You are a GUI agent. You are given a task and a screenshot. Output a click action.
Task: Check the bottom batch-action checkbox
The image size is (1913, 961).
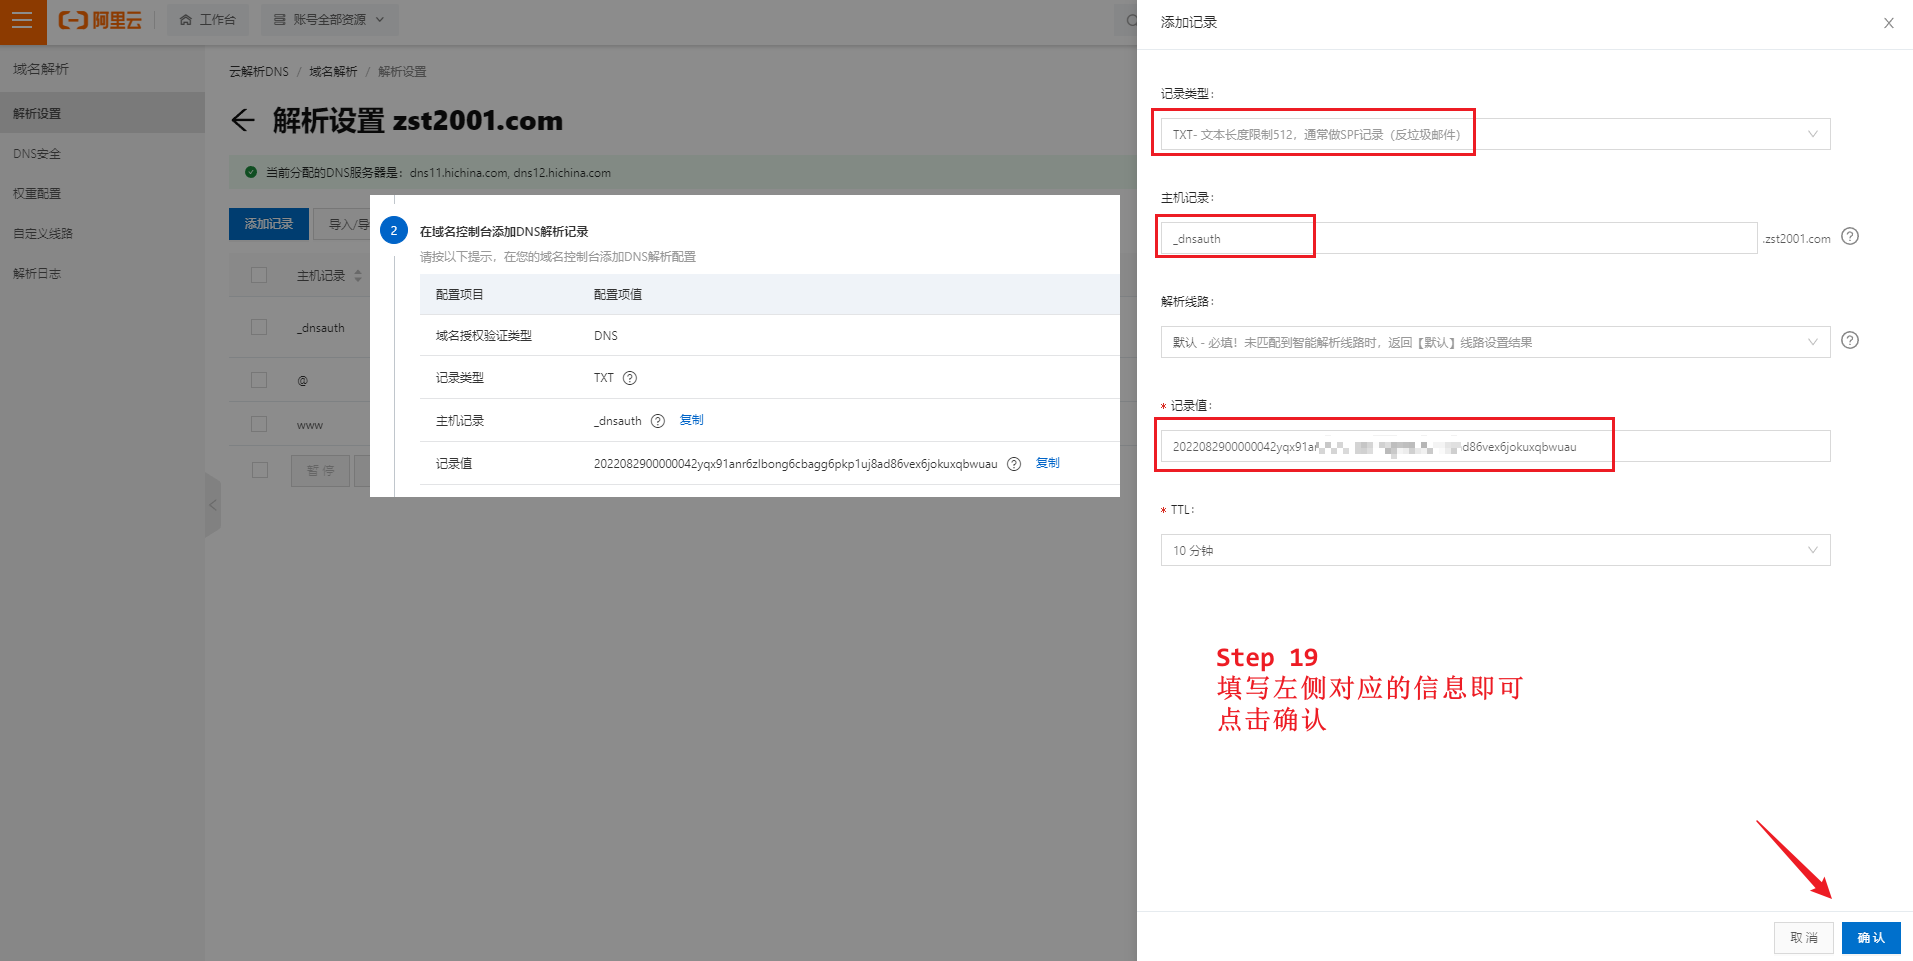(x=260, y=470)
